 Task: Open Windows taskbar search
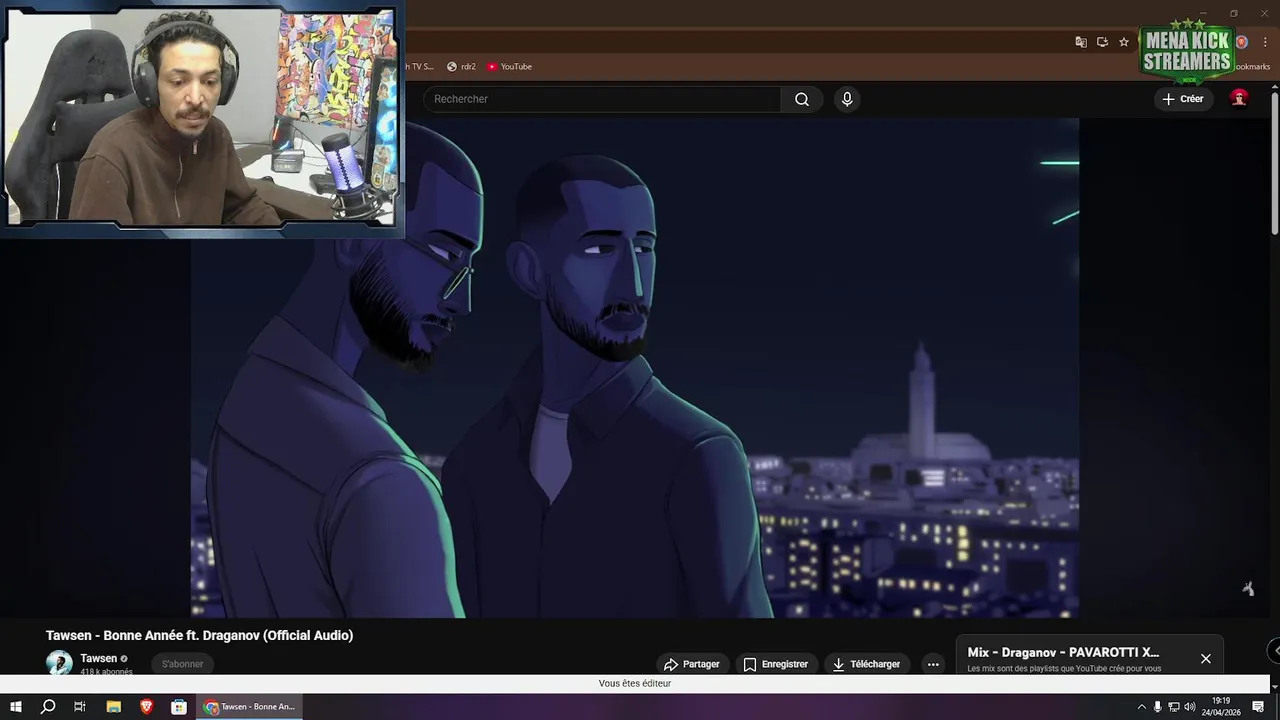tap(47, 707)
